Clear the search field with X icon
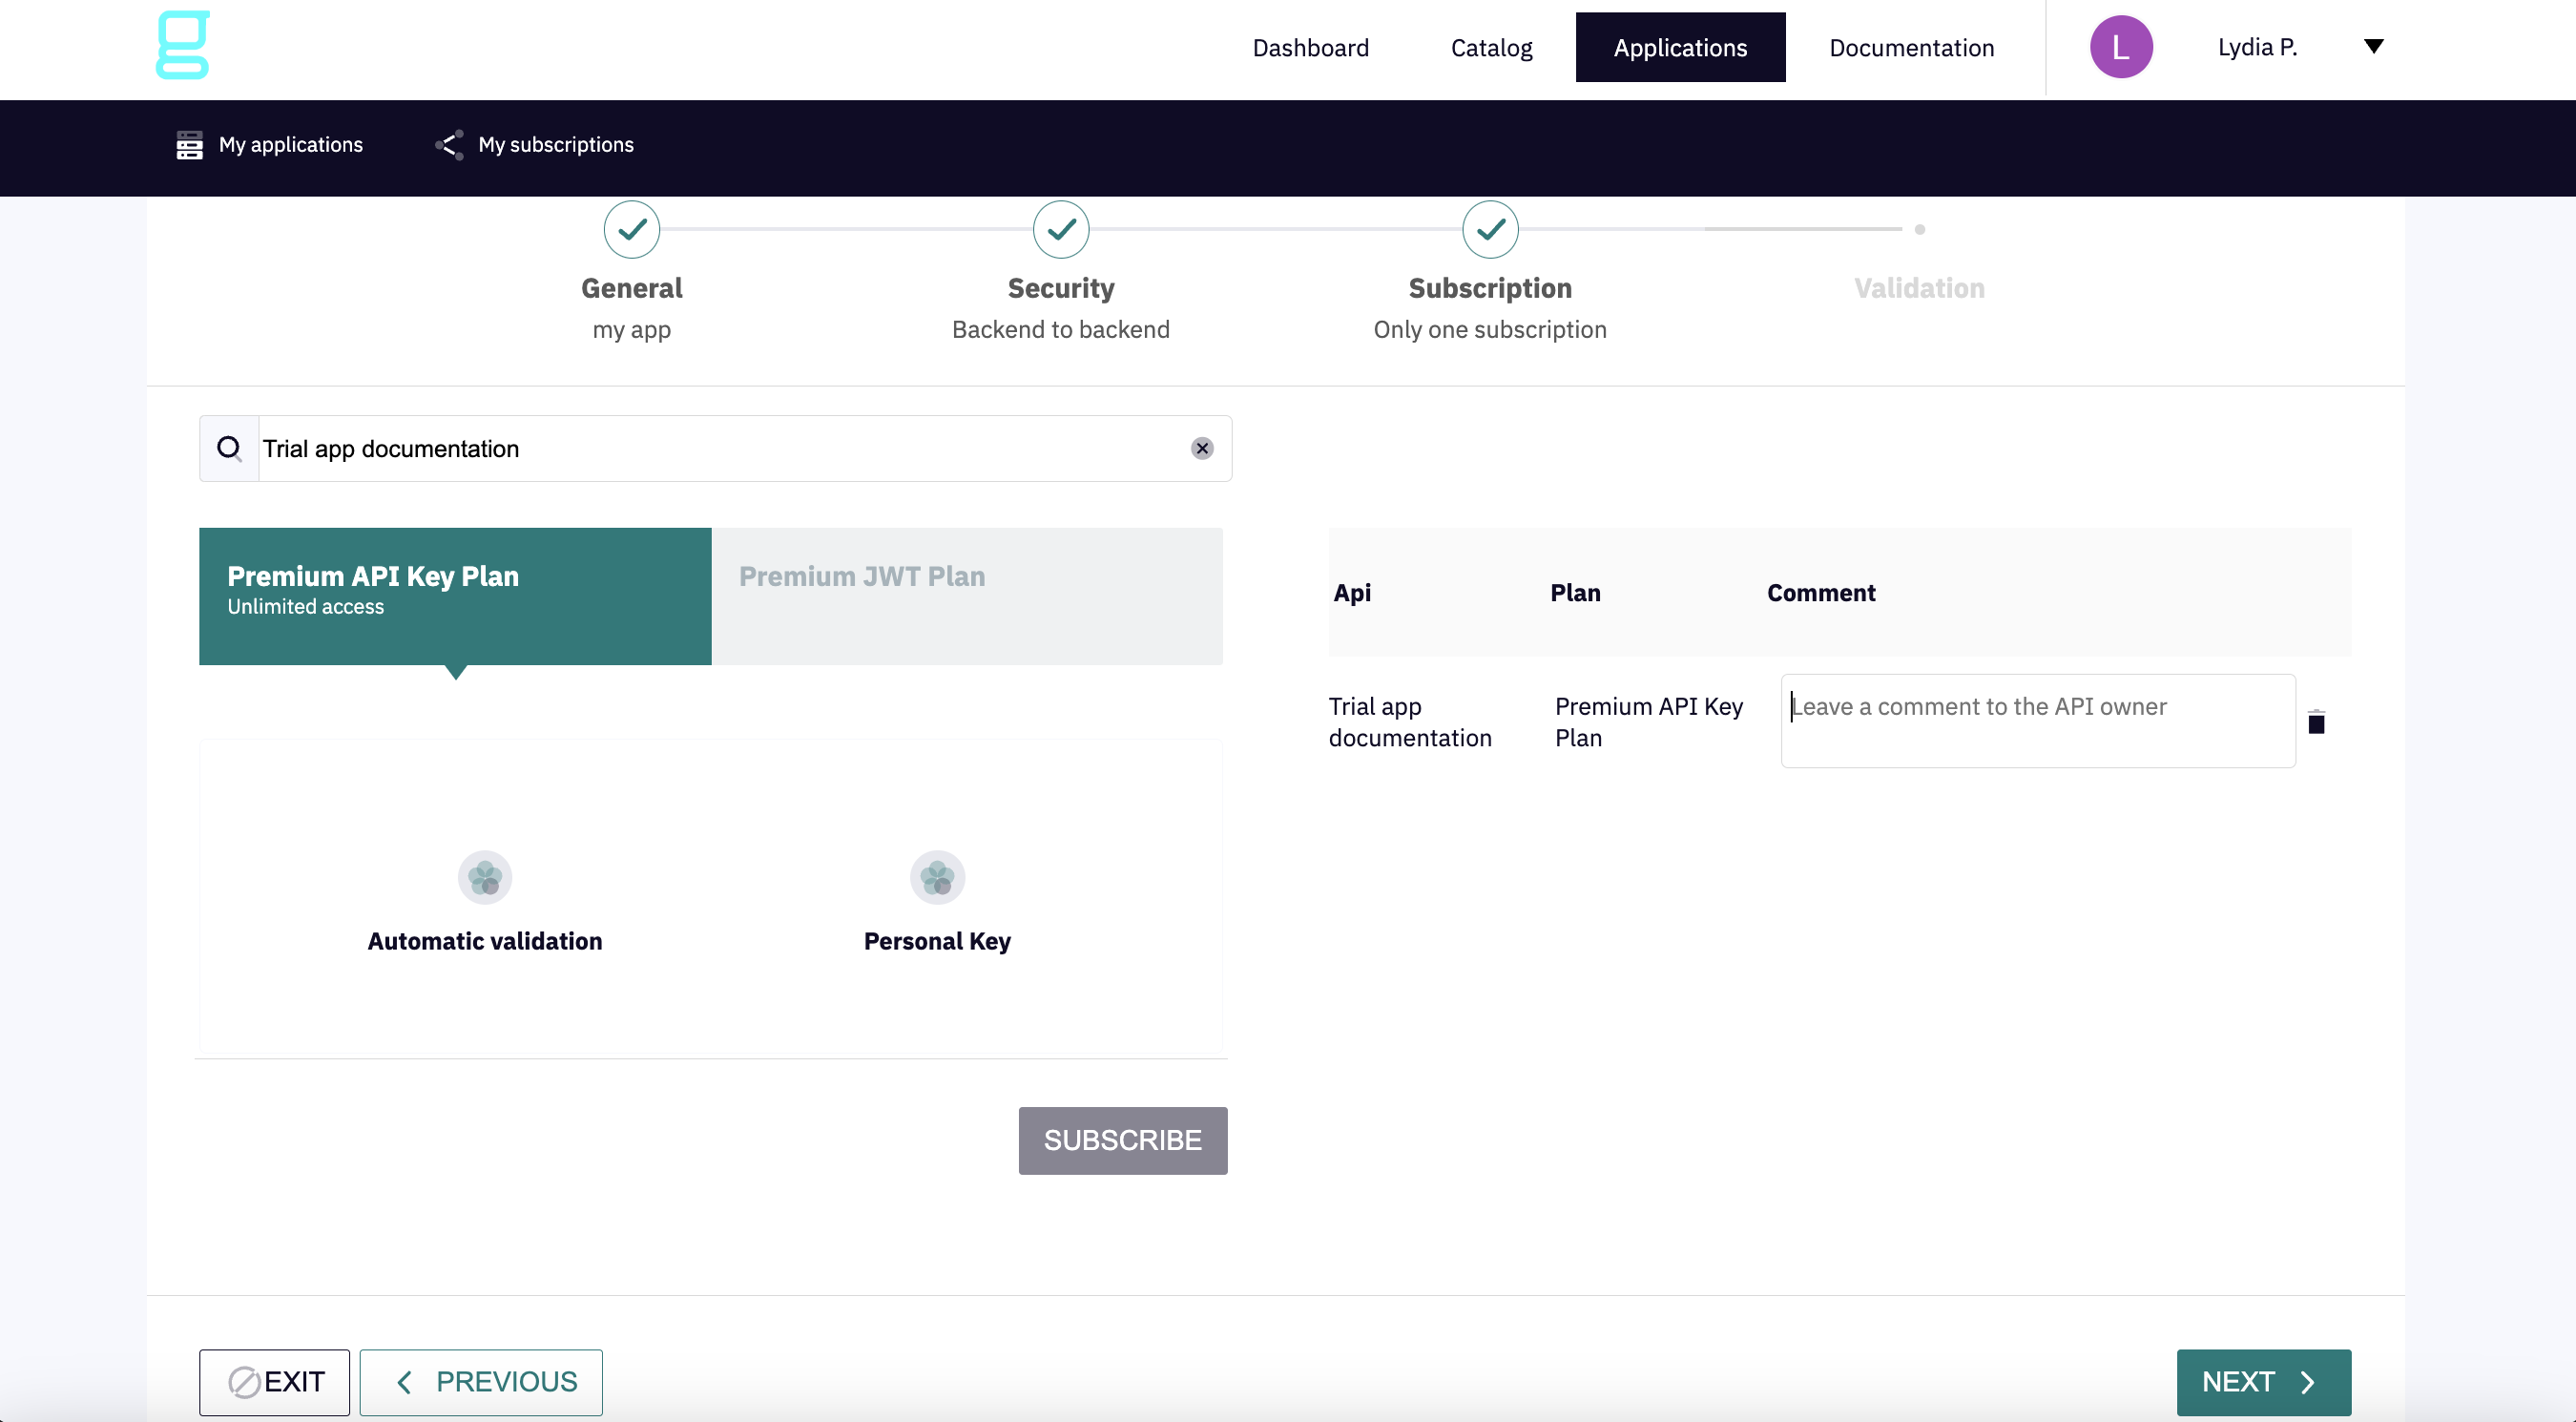The image size is (2576, 1422). click(1202, 448)
